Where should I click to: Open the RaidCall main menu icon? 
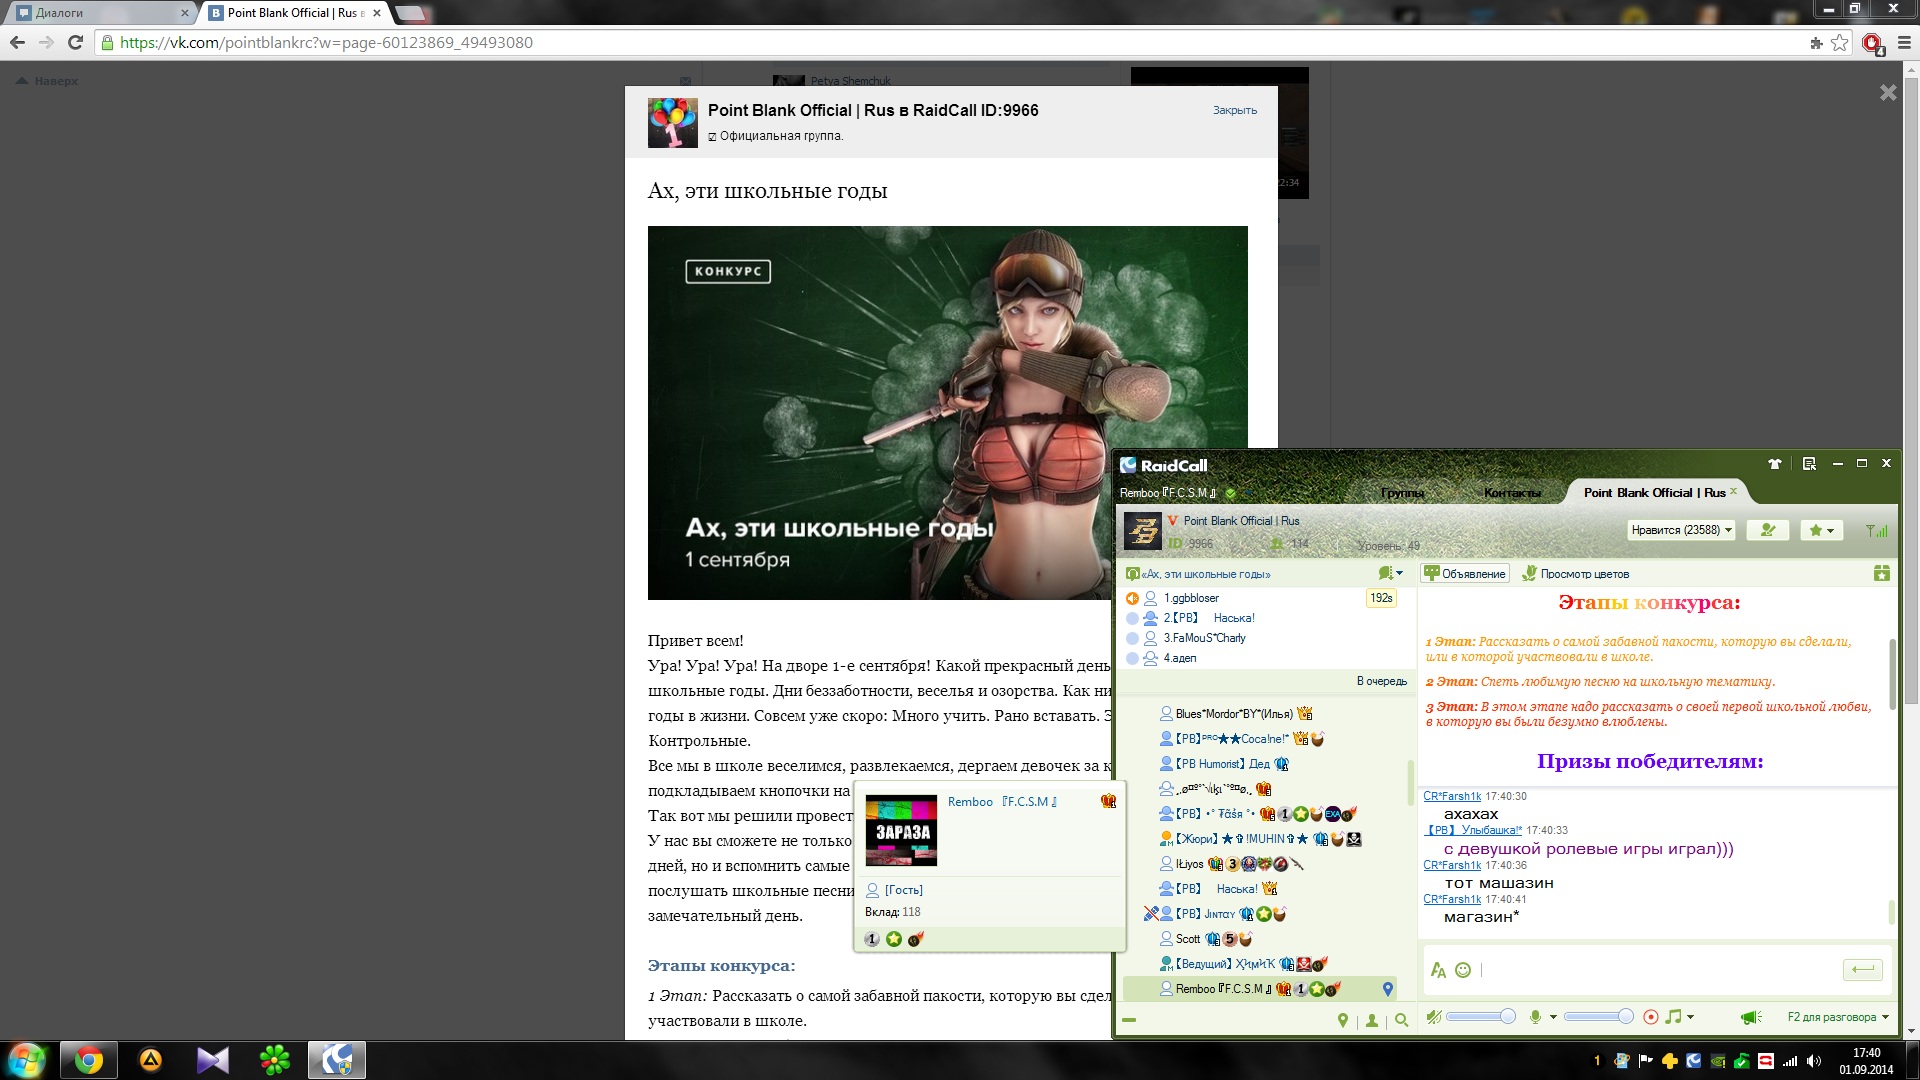pyautogui.click(x=1809, y=464)
